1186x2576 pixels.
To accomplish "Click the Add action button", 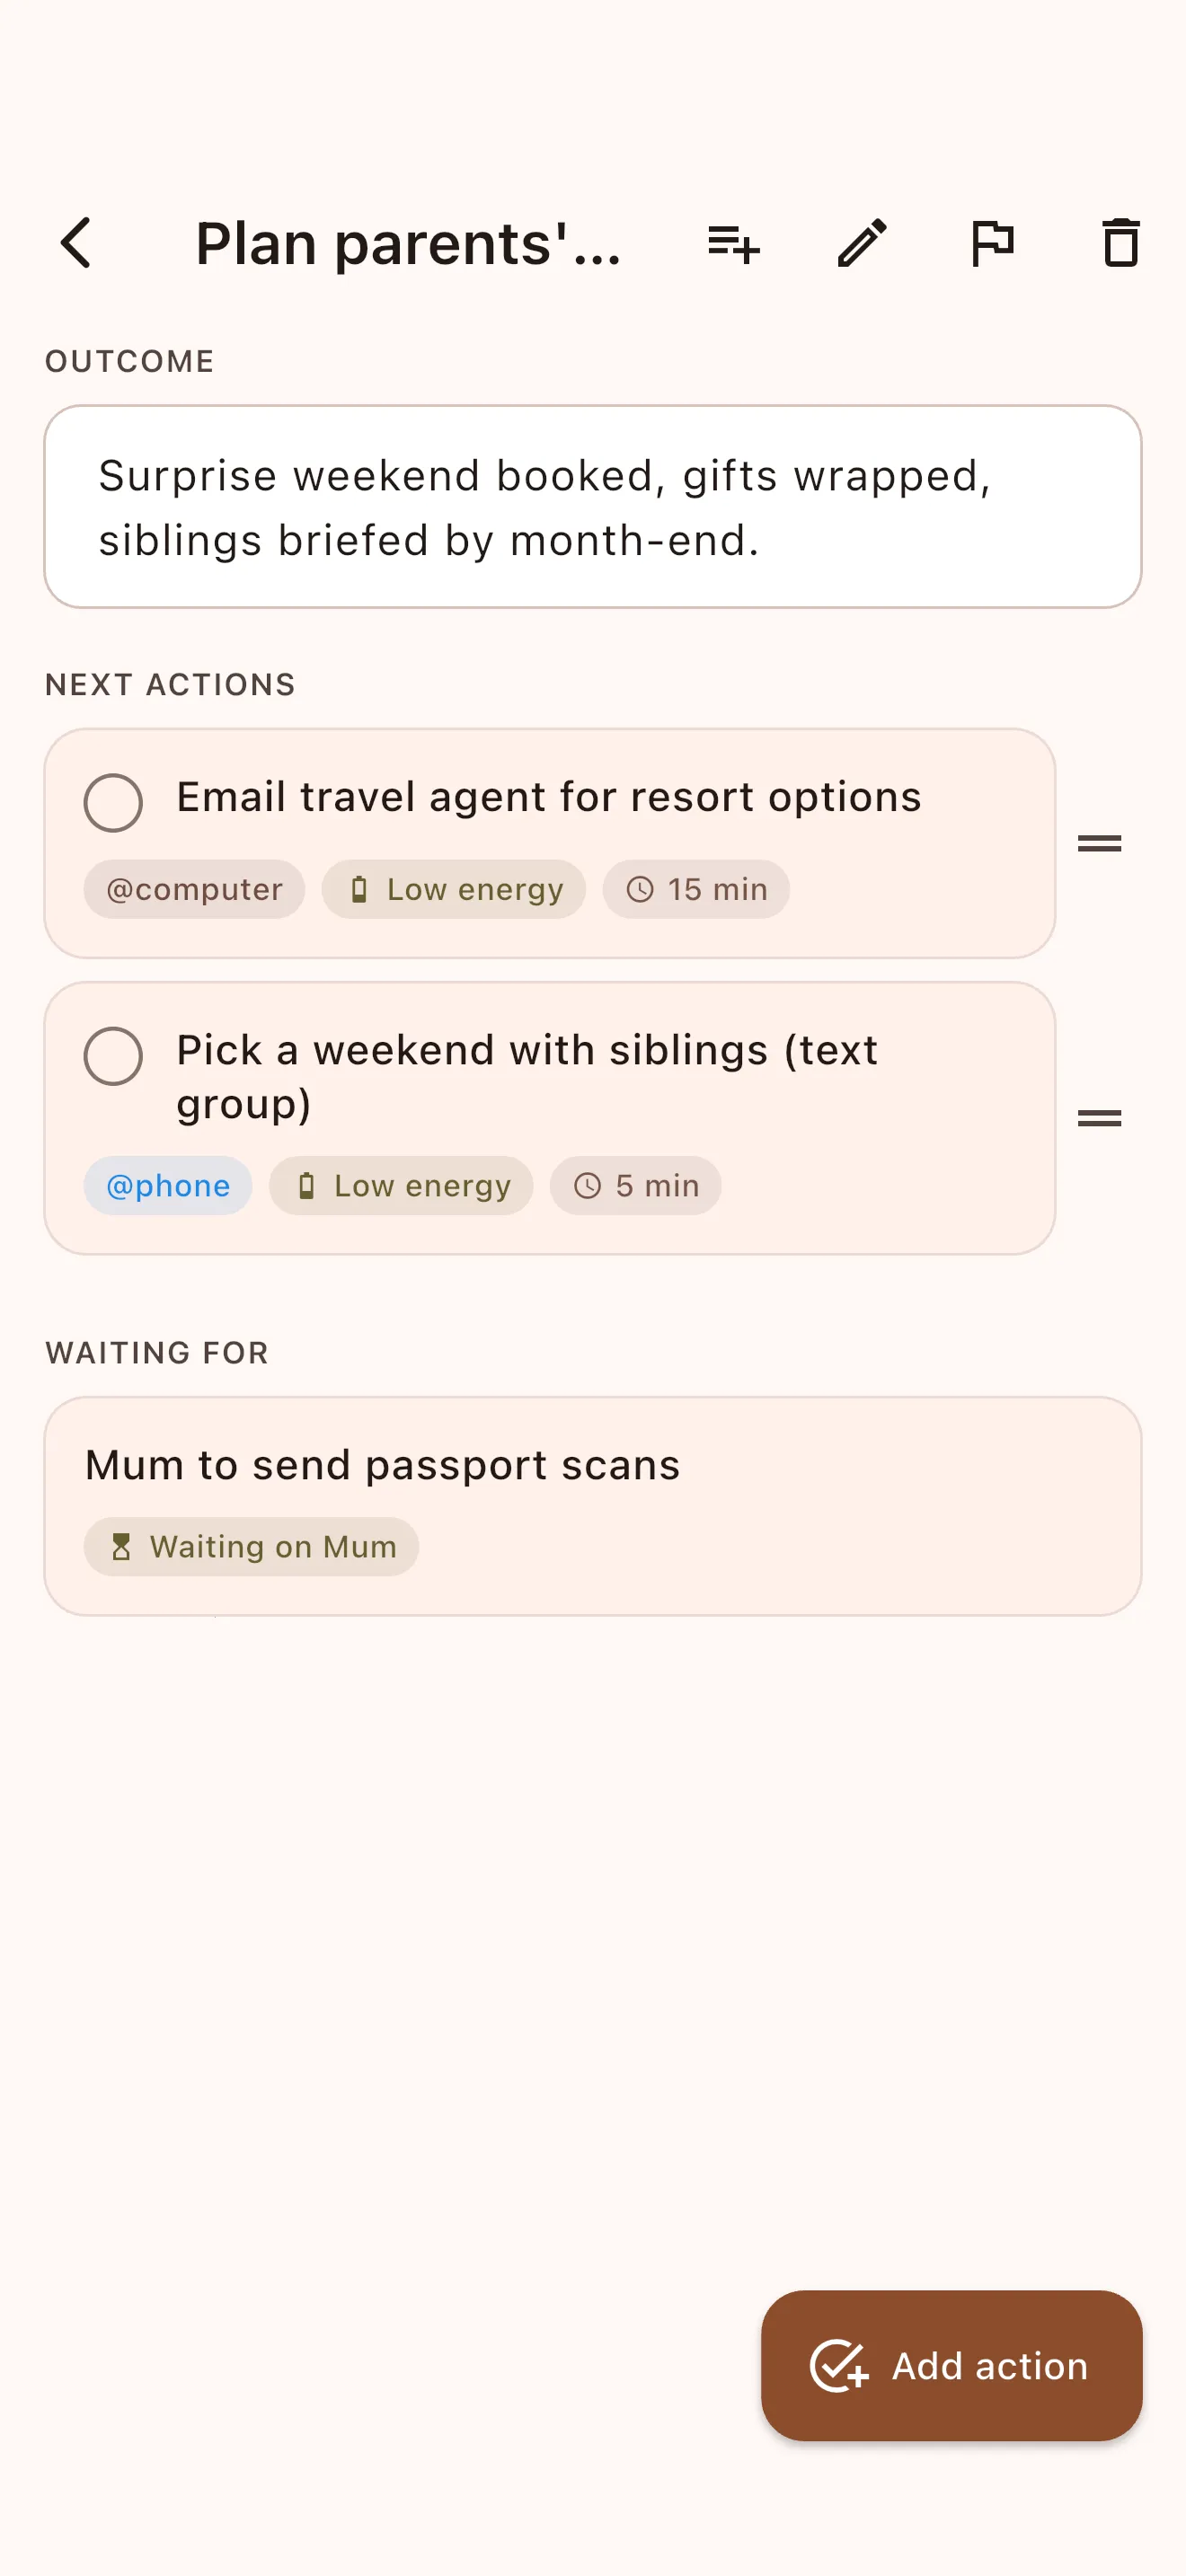I will pos(951,2366).
